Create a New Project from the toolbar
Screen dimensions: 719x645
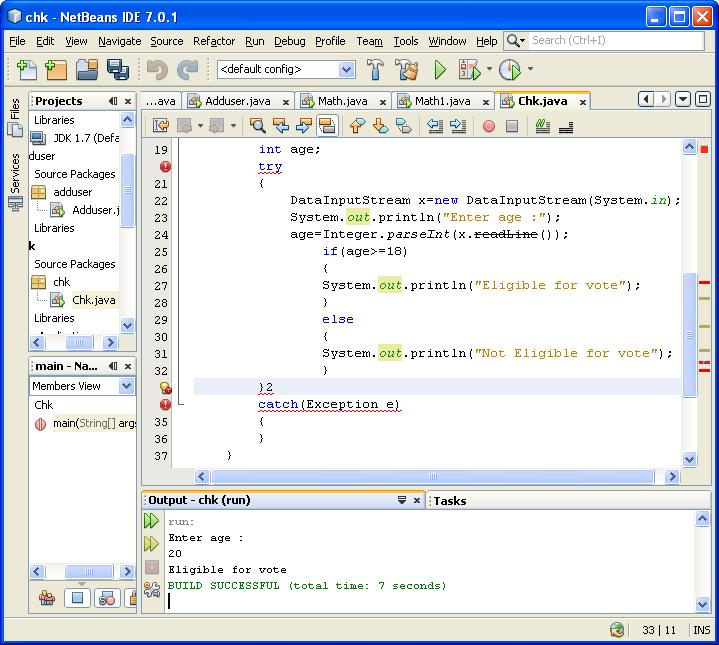tap(56, 70)
